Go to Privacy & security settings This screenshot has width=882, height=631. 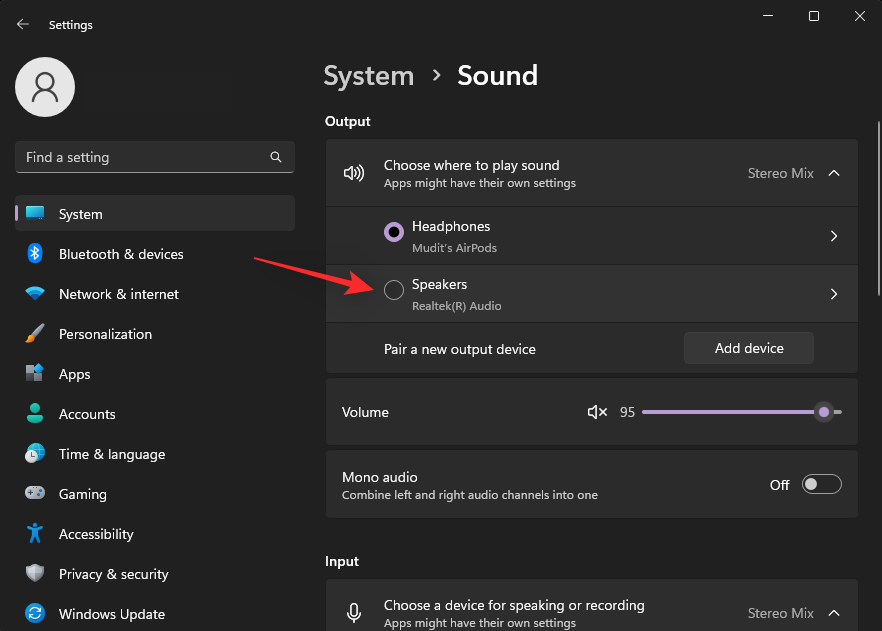(113, 574)
